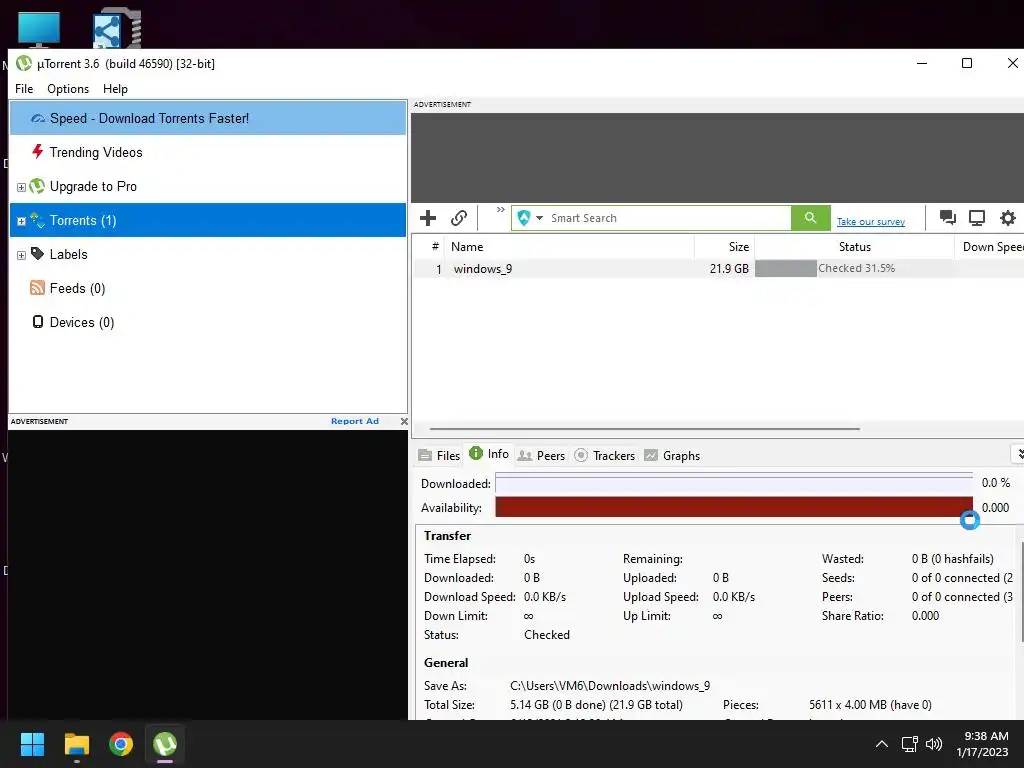Click the search provider shield icon
The height and width of the screenshot is (768, 1024).
[x=524, y=217]
